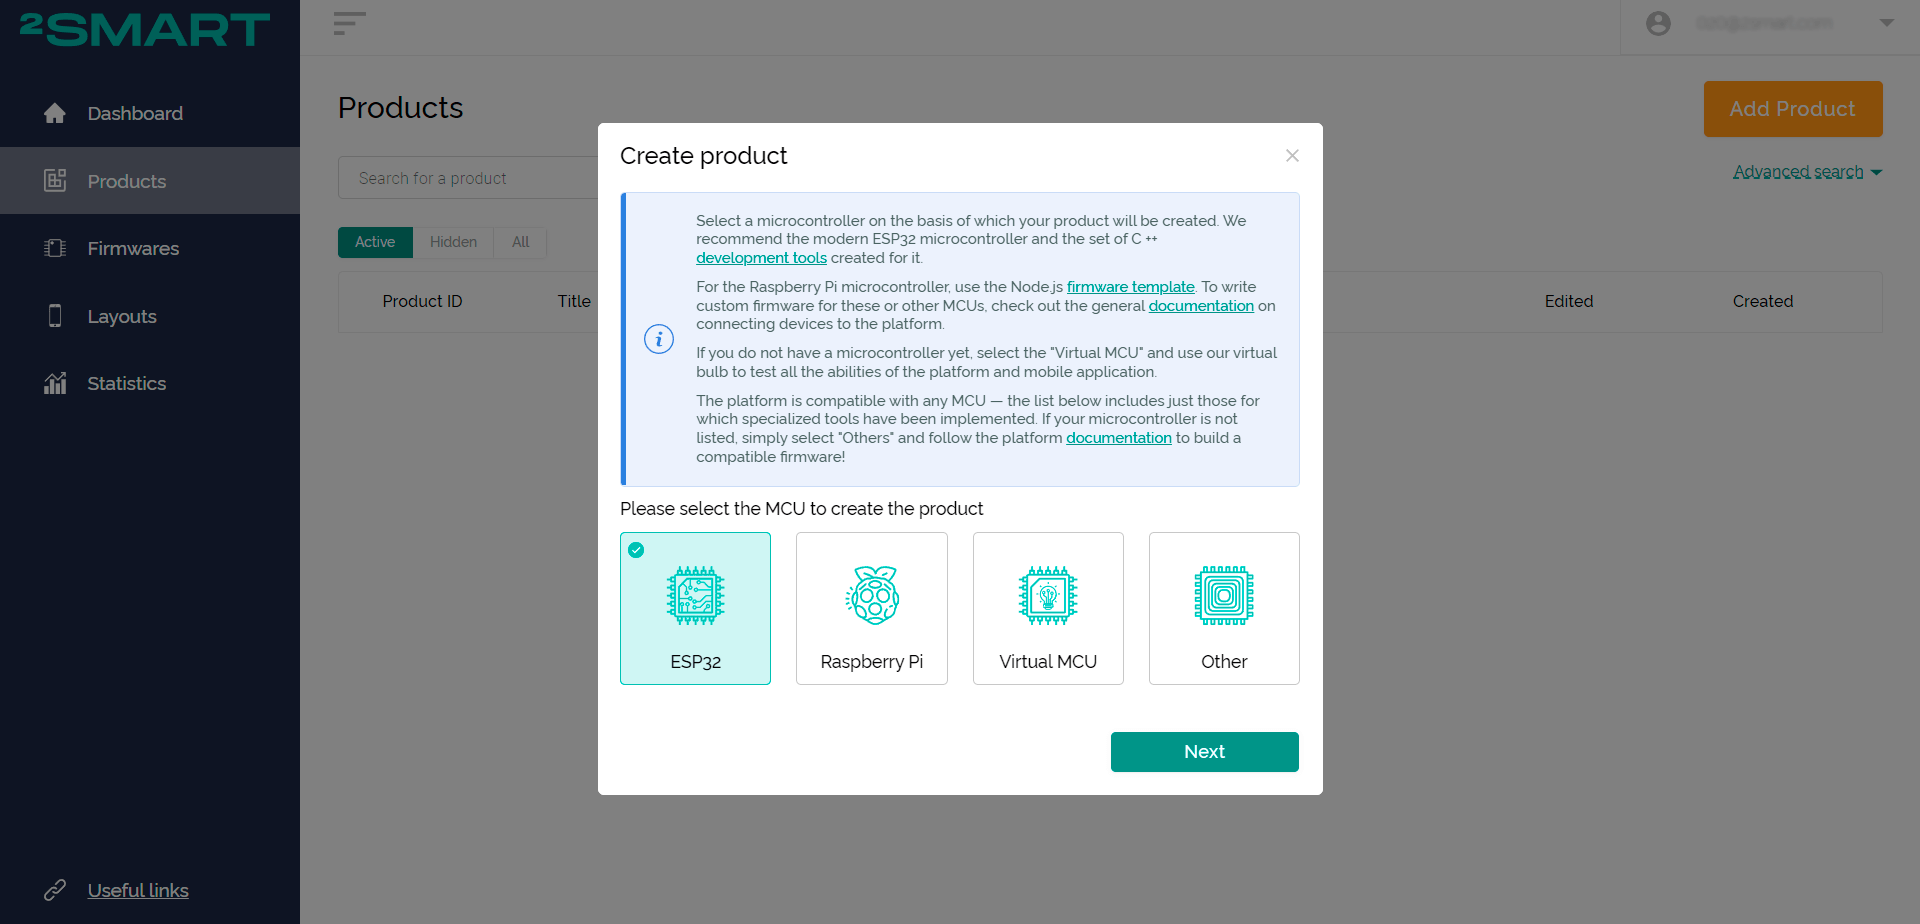Viewport: 1920px width, 924px height.
Task: Toggle the ESP32 selected checkmark
Action: point(636,550)
